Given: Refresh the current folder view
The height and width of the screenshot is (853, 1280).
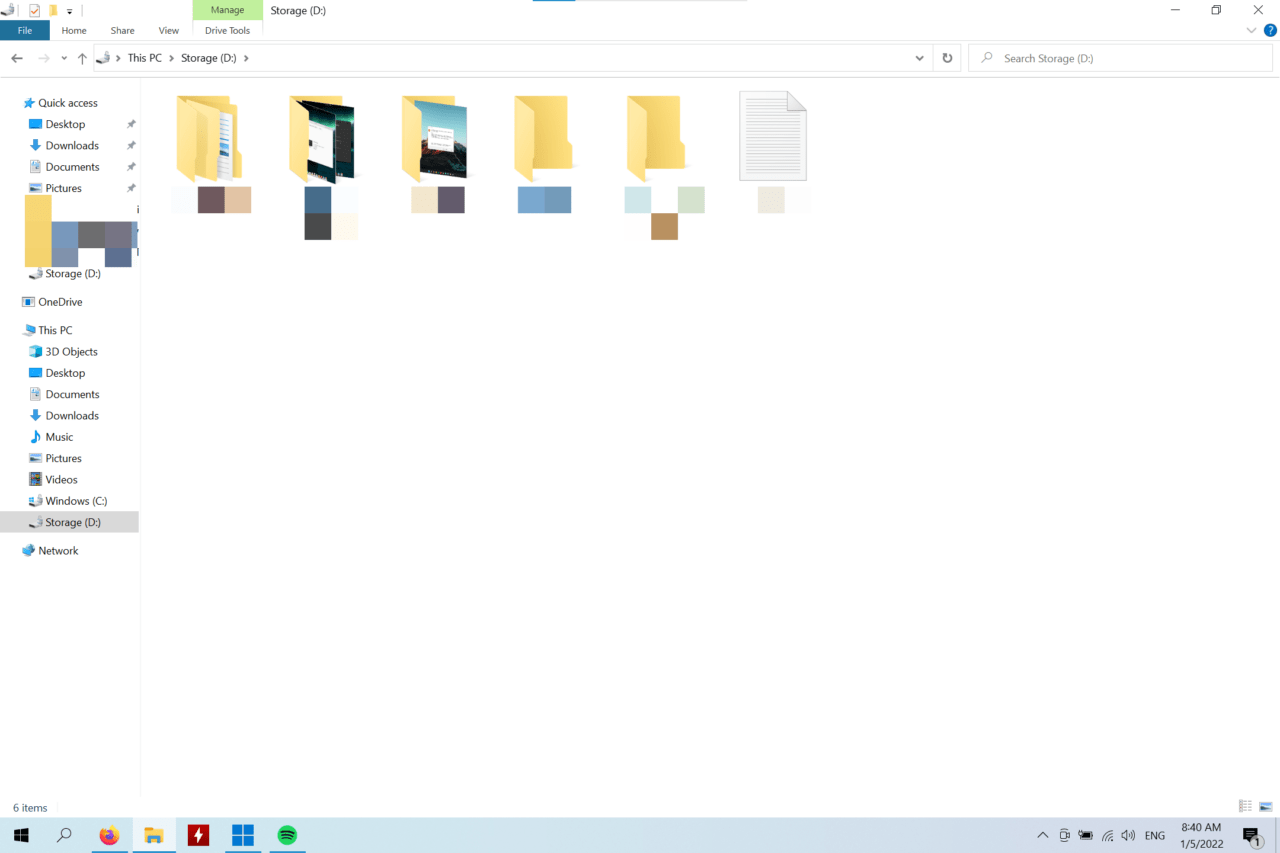Looking at the screenshot, I should click(946, 57).
